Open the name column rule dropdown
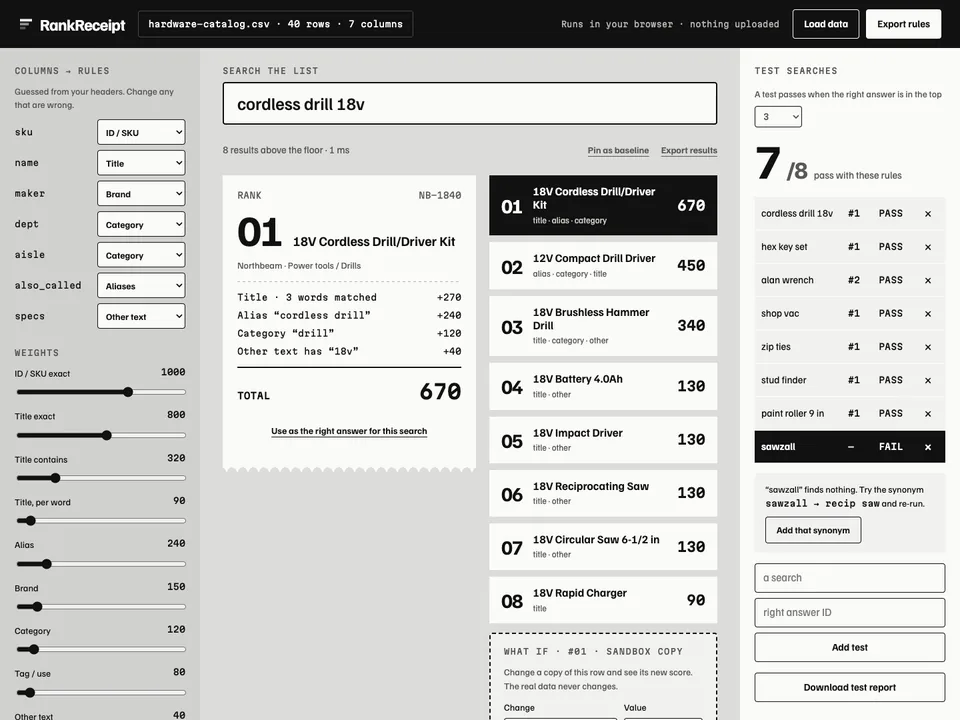 pyautogui.click(x=141, y=163)
